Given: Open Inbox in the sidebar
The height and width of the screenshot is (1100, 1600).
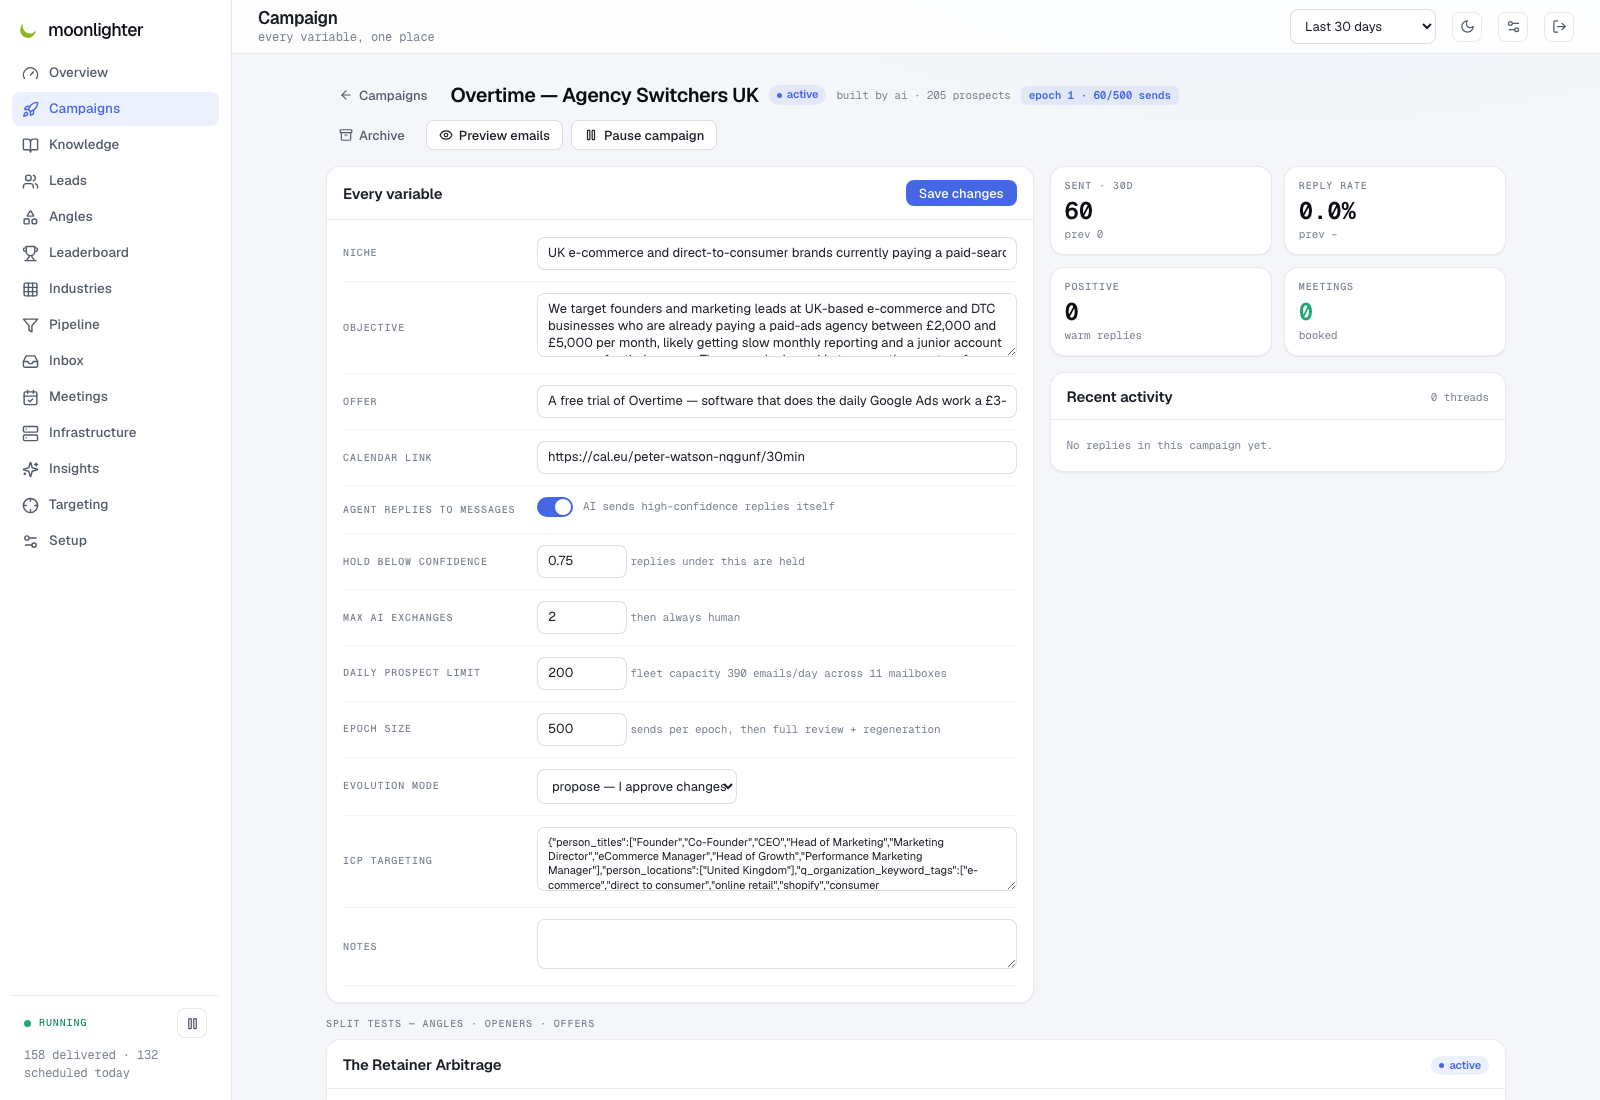Looking at the screenshot, I should (x=115, y=361).
